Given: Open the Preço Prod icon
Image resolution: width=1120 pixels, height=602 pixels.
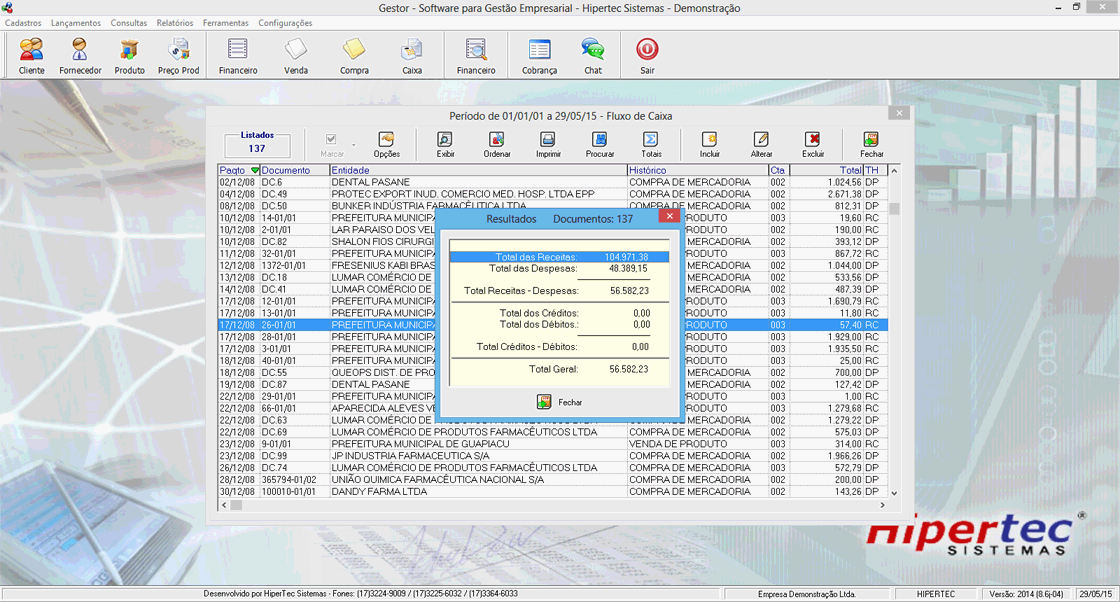Looking at the screenshot, I should [179, 56].
